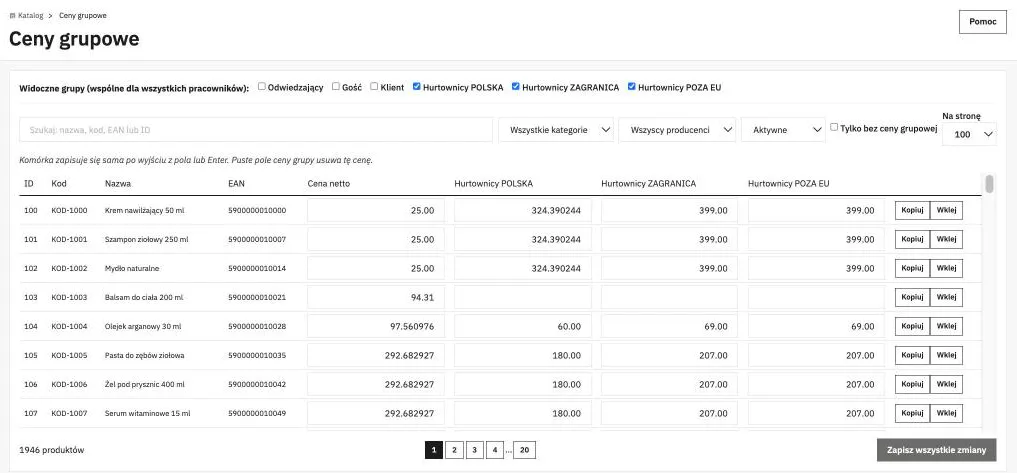The width and height of the screenshot is (1017, 473).
Task: Go to page 4
Action: (x=495, y=450)
